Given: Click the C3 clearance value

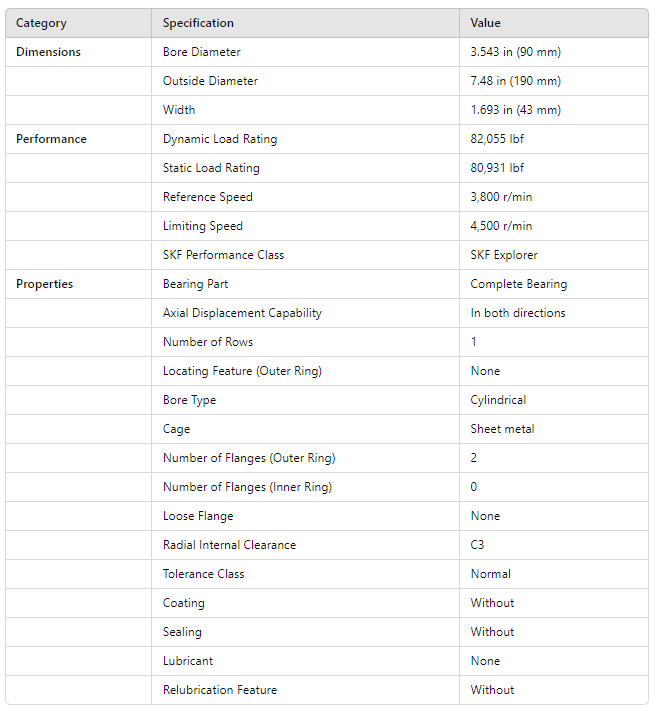Looking at the screenshot, I should 478,545.
